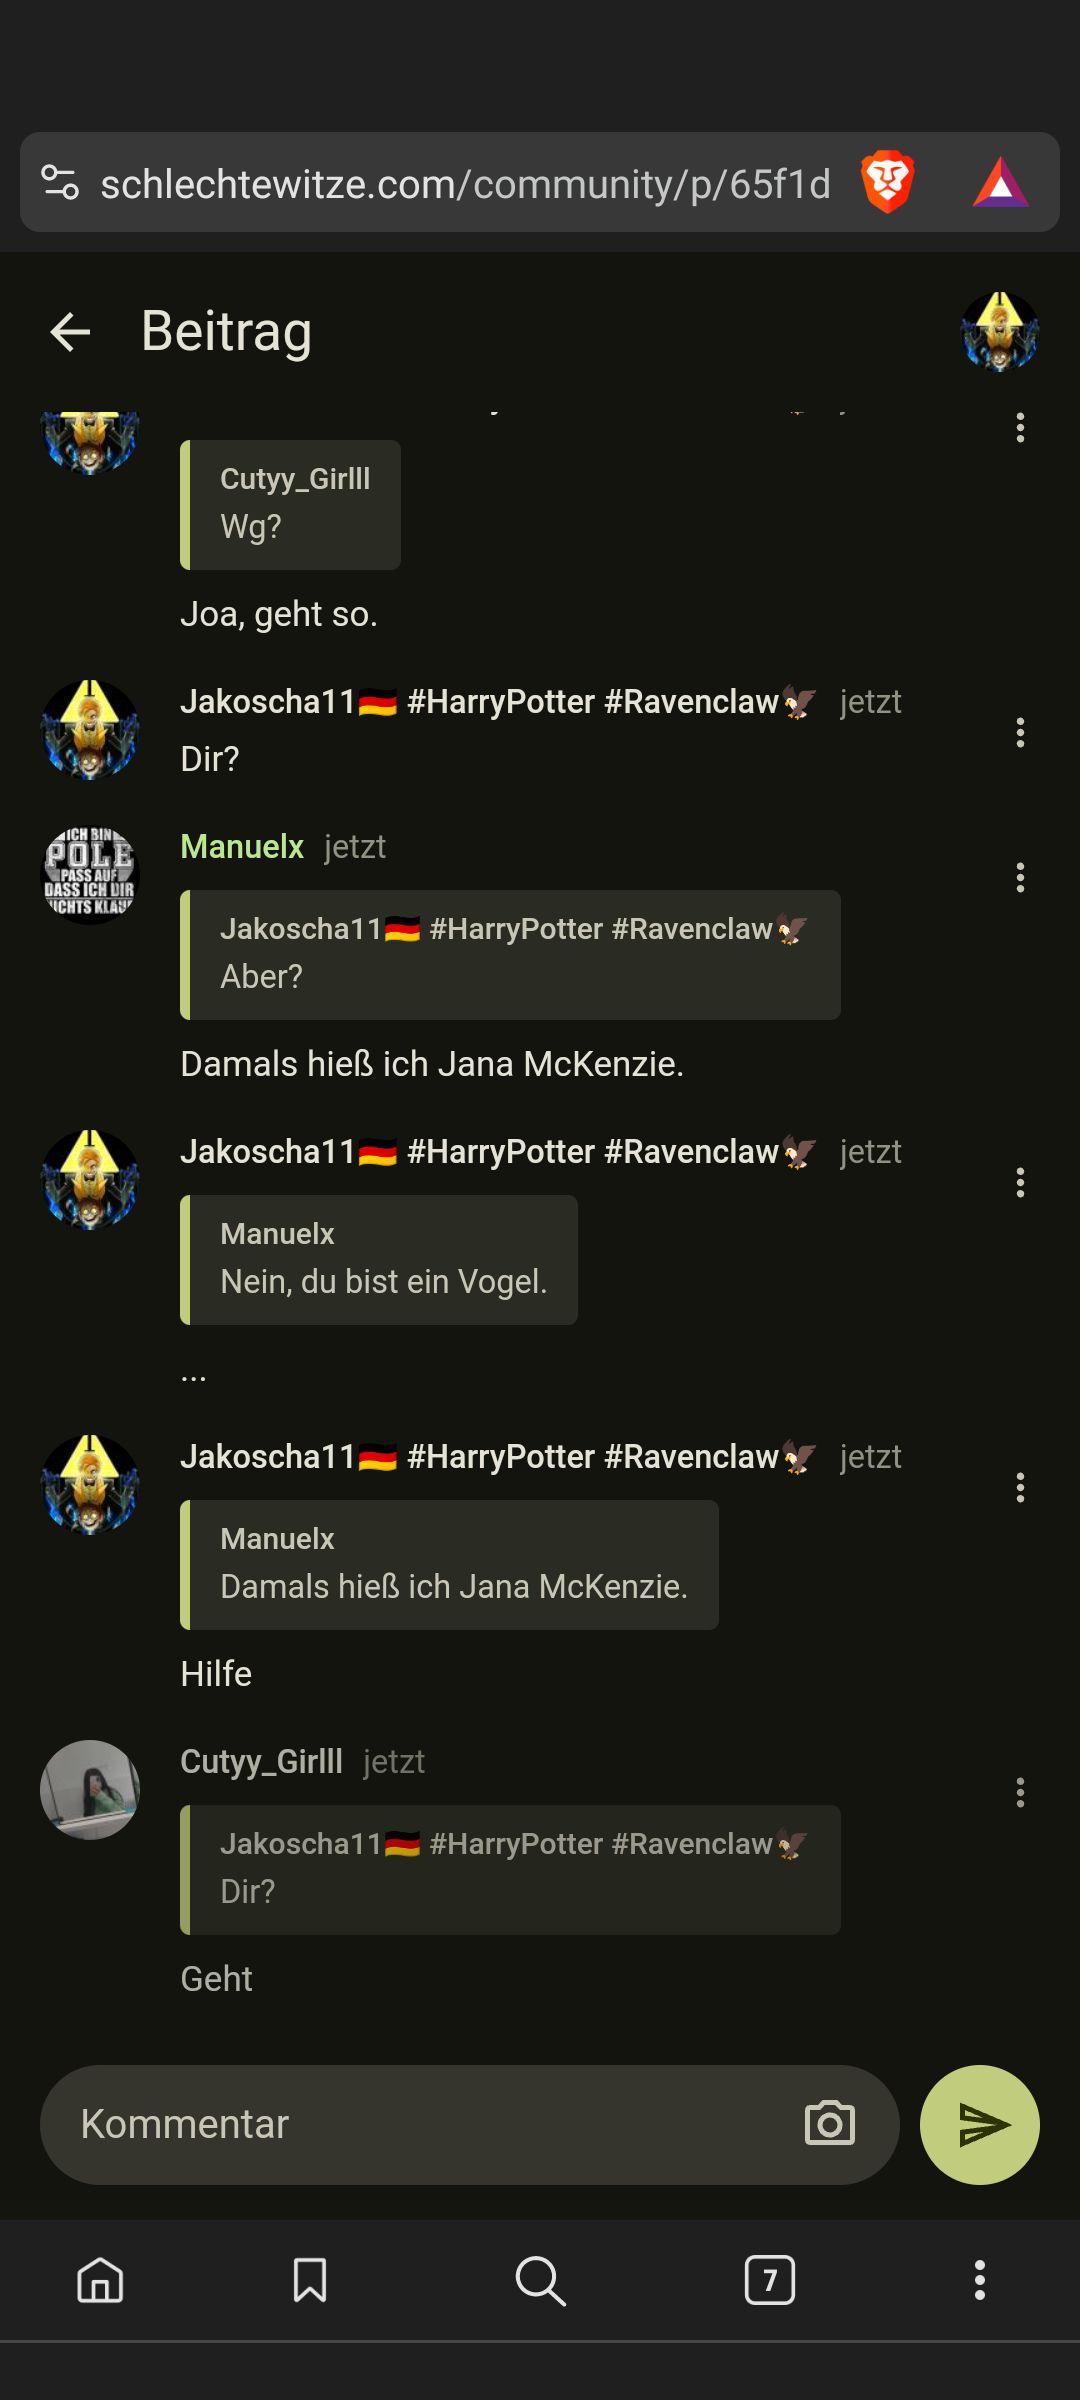Tap search icon in bottom toolbar
Screen dimensions: 1080x2400
pos(540,2281)
